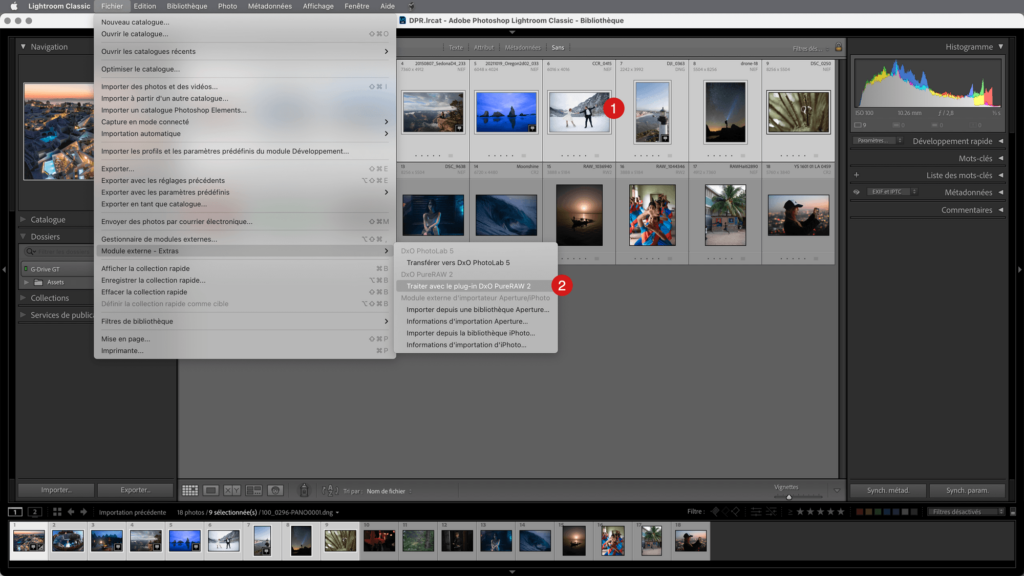Lock the library filter bar
1024x576 pixels.
839,47
